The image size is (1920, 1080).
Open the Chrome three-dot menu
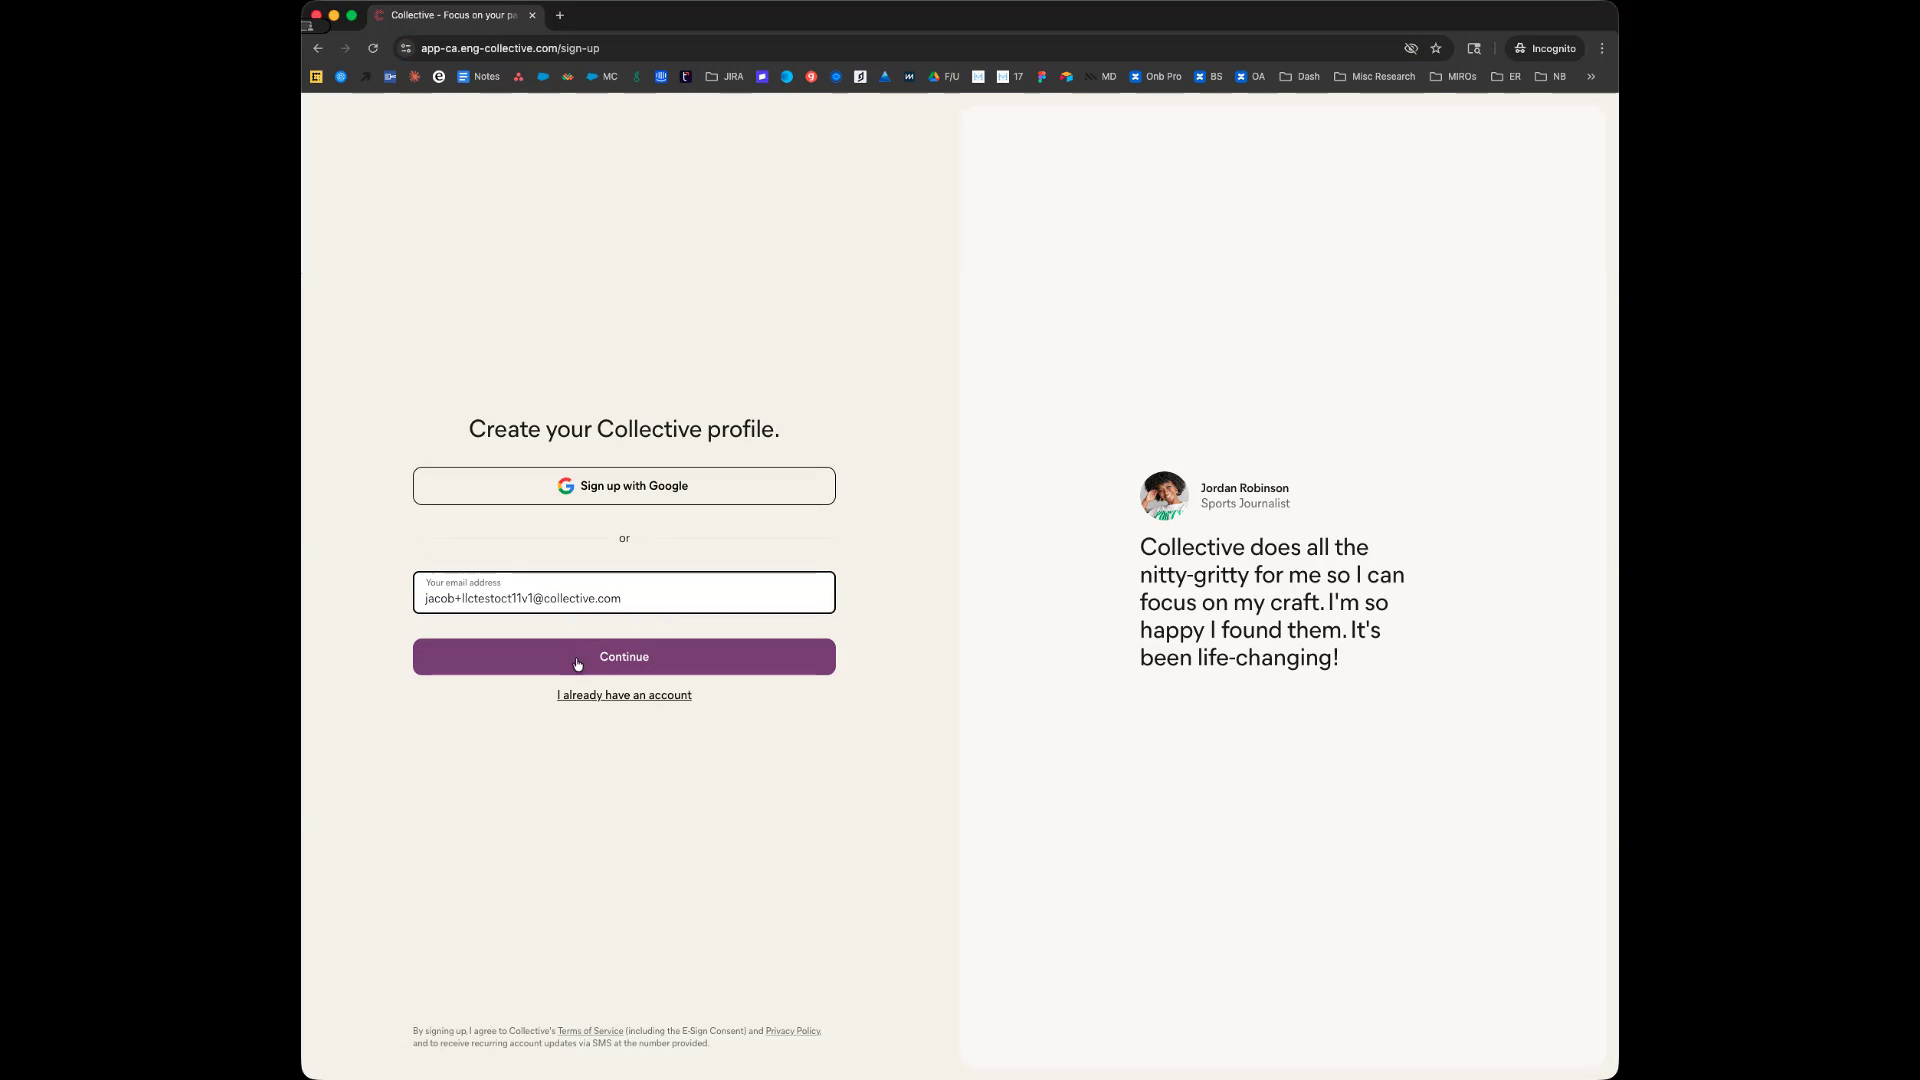pos(1602,48)
